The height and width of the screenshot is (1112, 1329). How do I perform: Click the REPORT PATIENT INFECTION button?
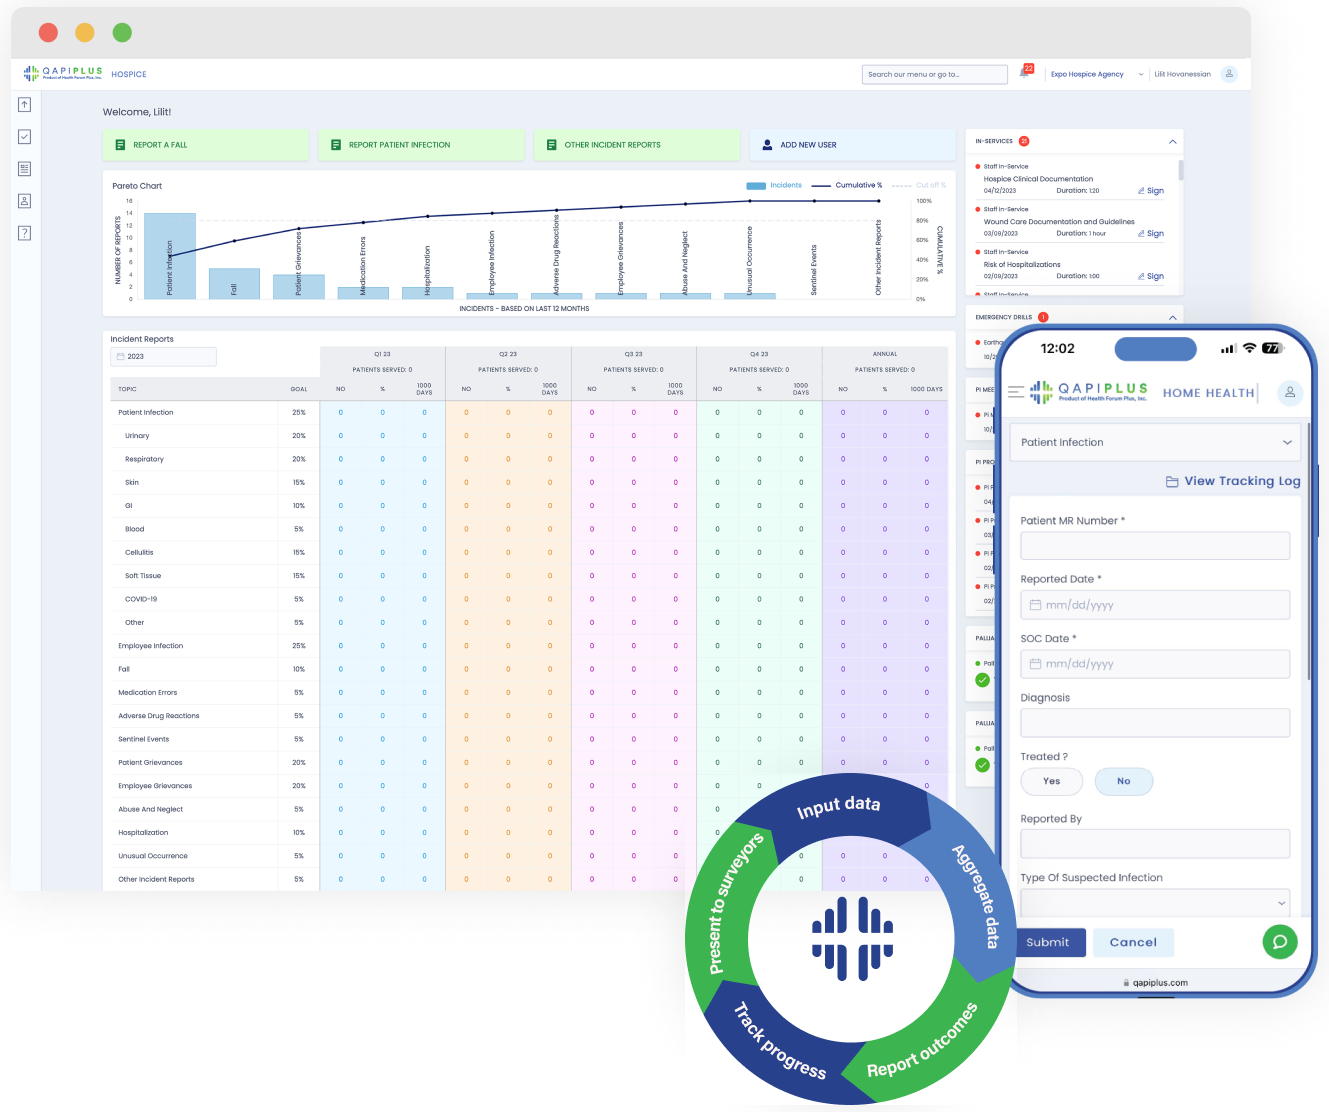[x=421, y=145]
